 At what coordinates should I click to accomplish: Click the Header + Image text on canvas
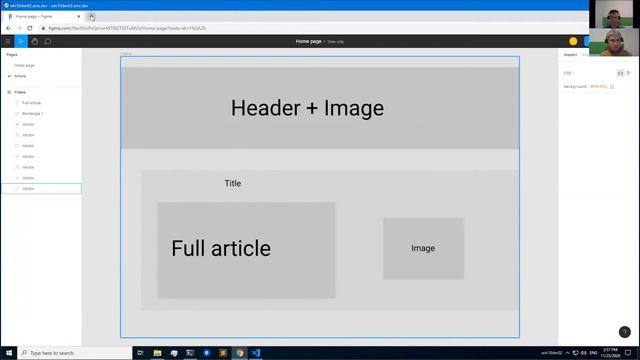(307, 108)
